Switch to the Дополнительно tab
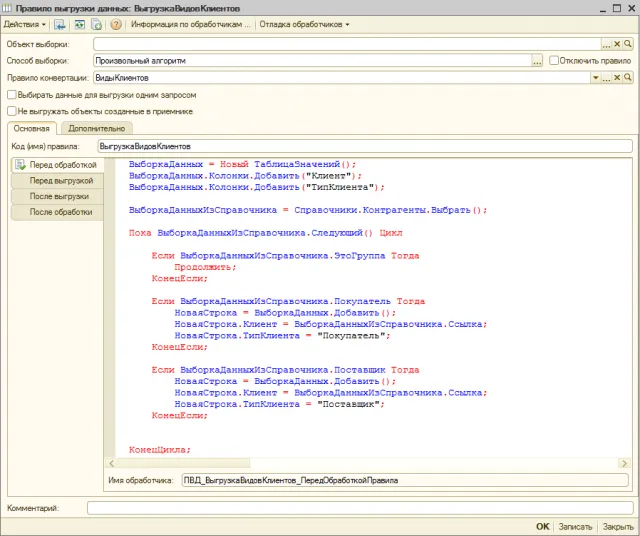This screenshot has height=536, width=640. pyautogui.click(x=96, y=129)
